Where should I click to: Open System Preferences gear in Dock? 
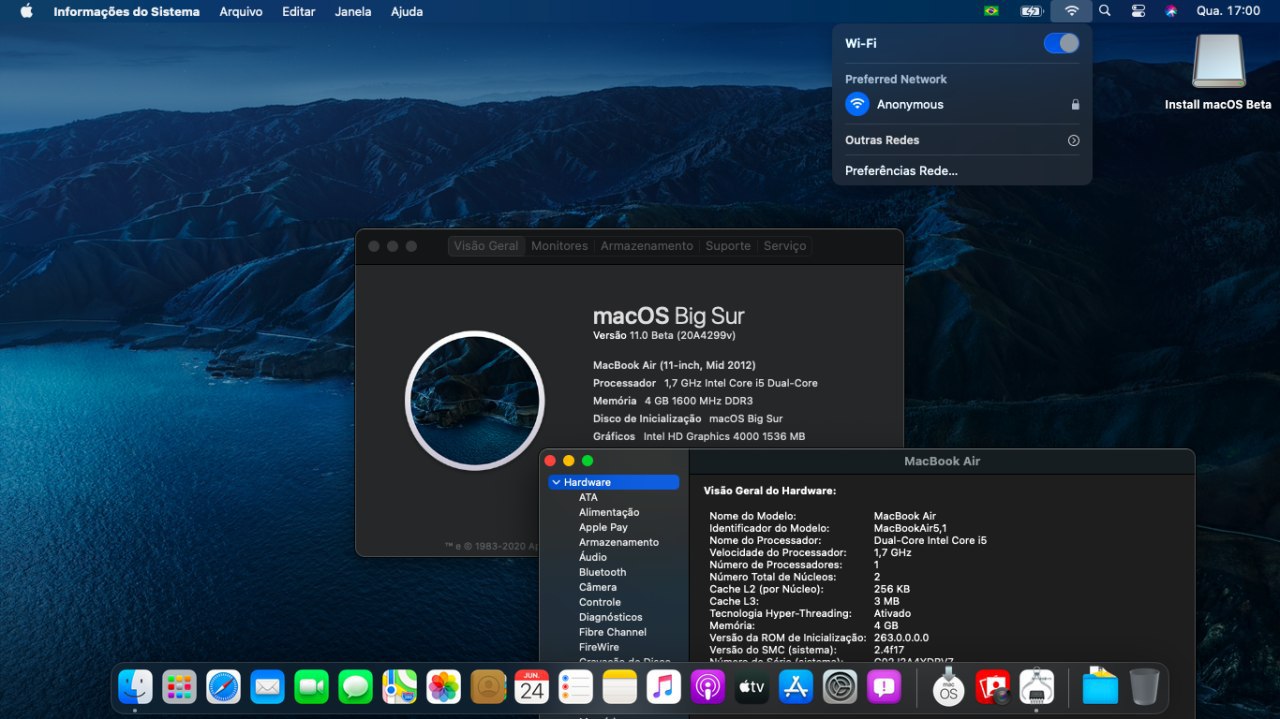tap(840, 687)
